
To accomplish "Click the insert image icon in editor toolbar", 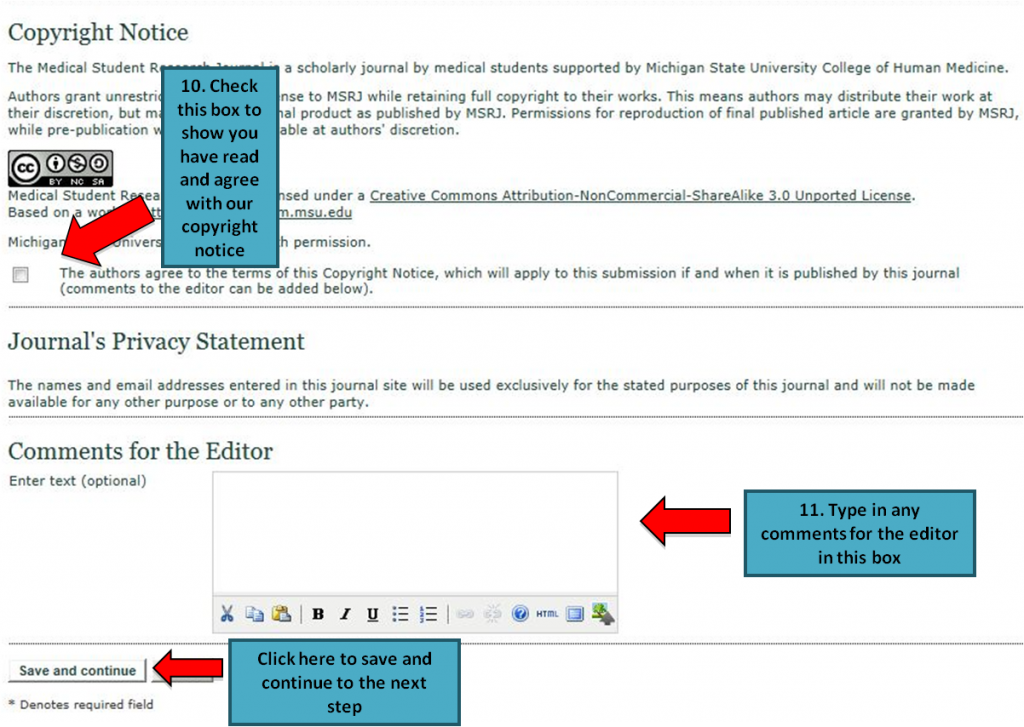I will (603, 613).
